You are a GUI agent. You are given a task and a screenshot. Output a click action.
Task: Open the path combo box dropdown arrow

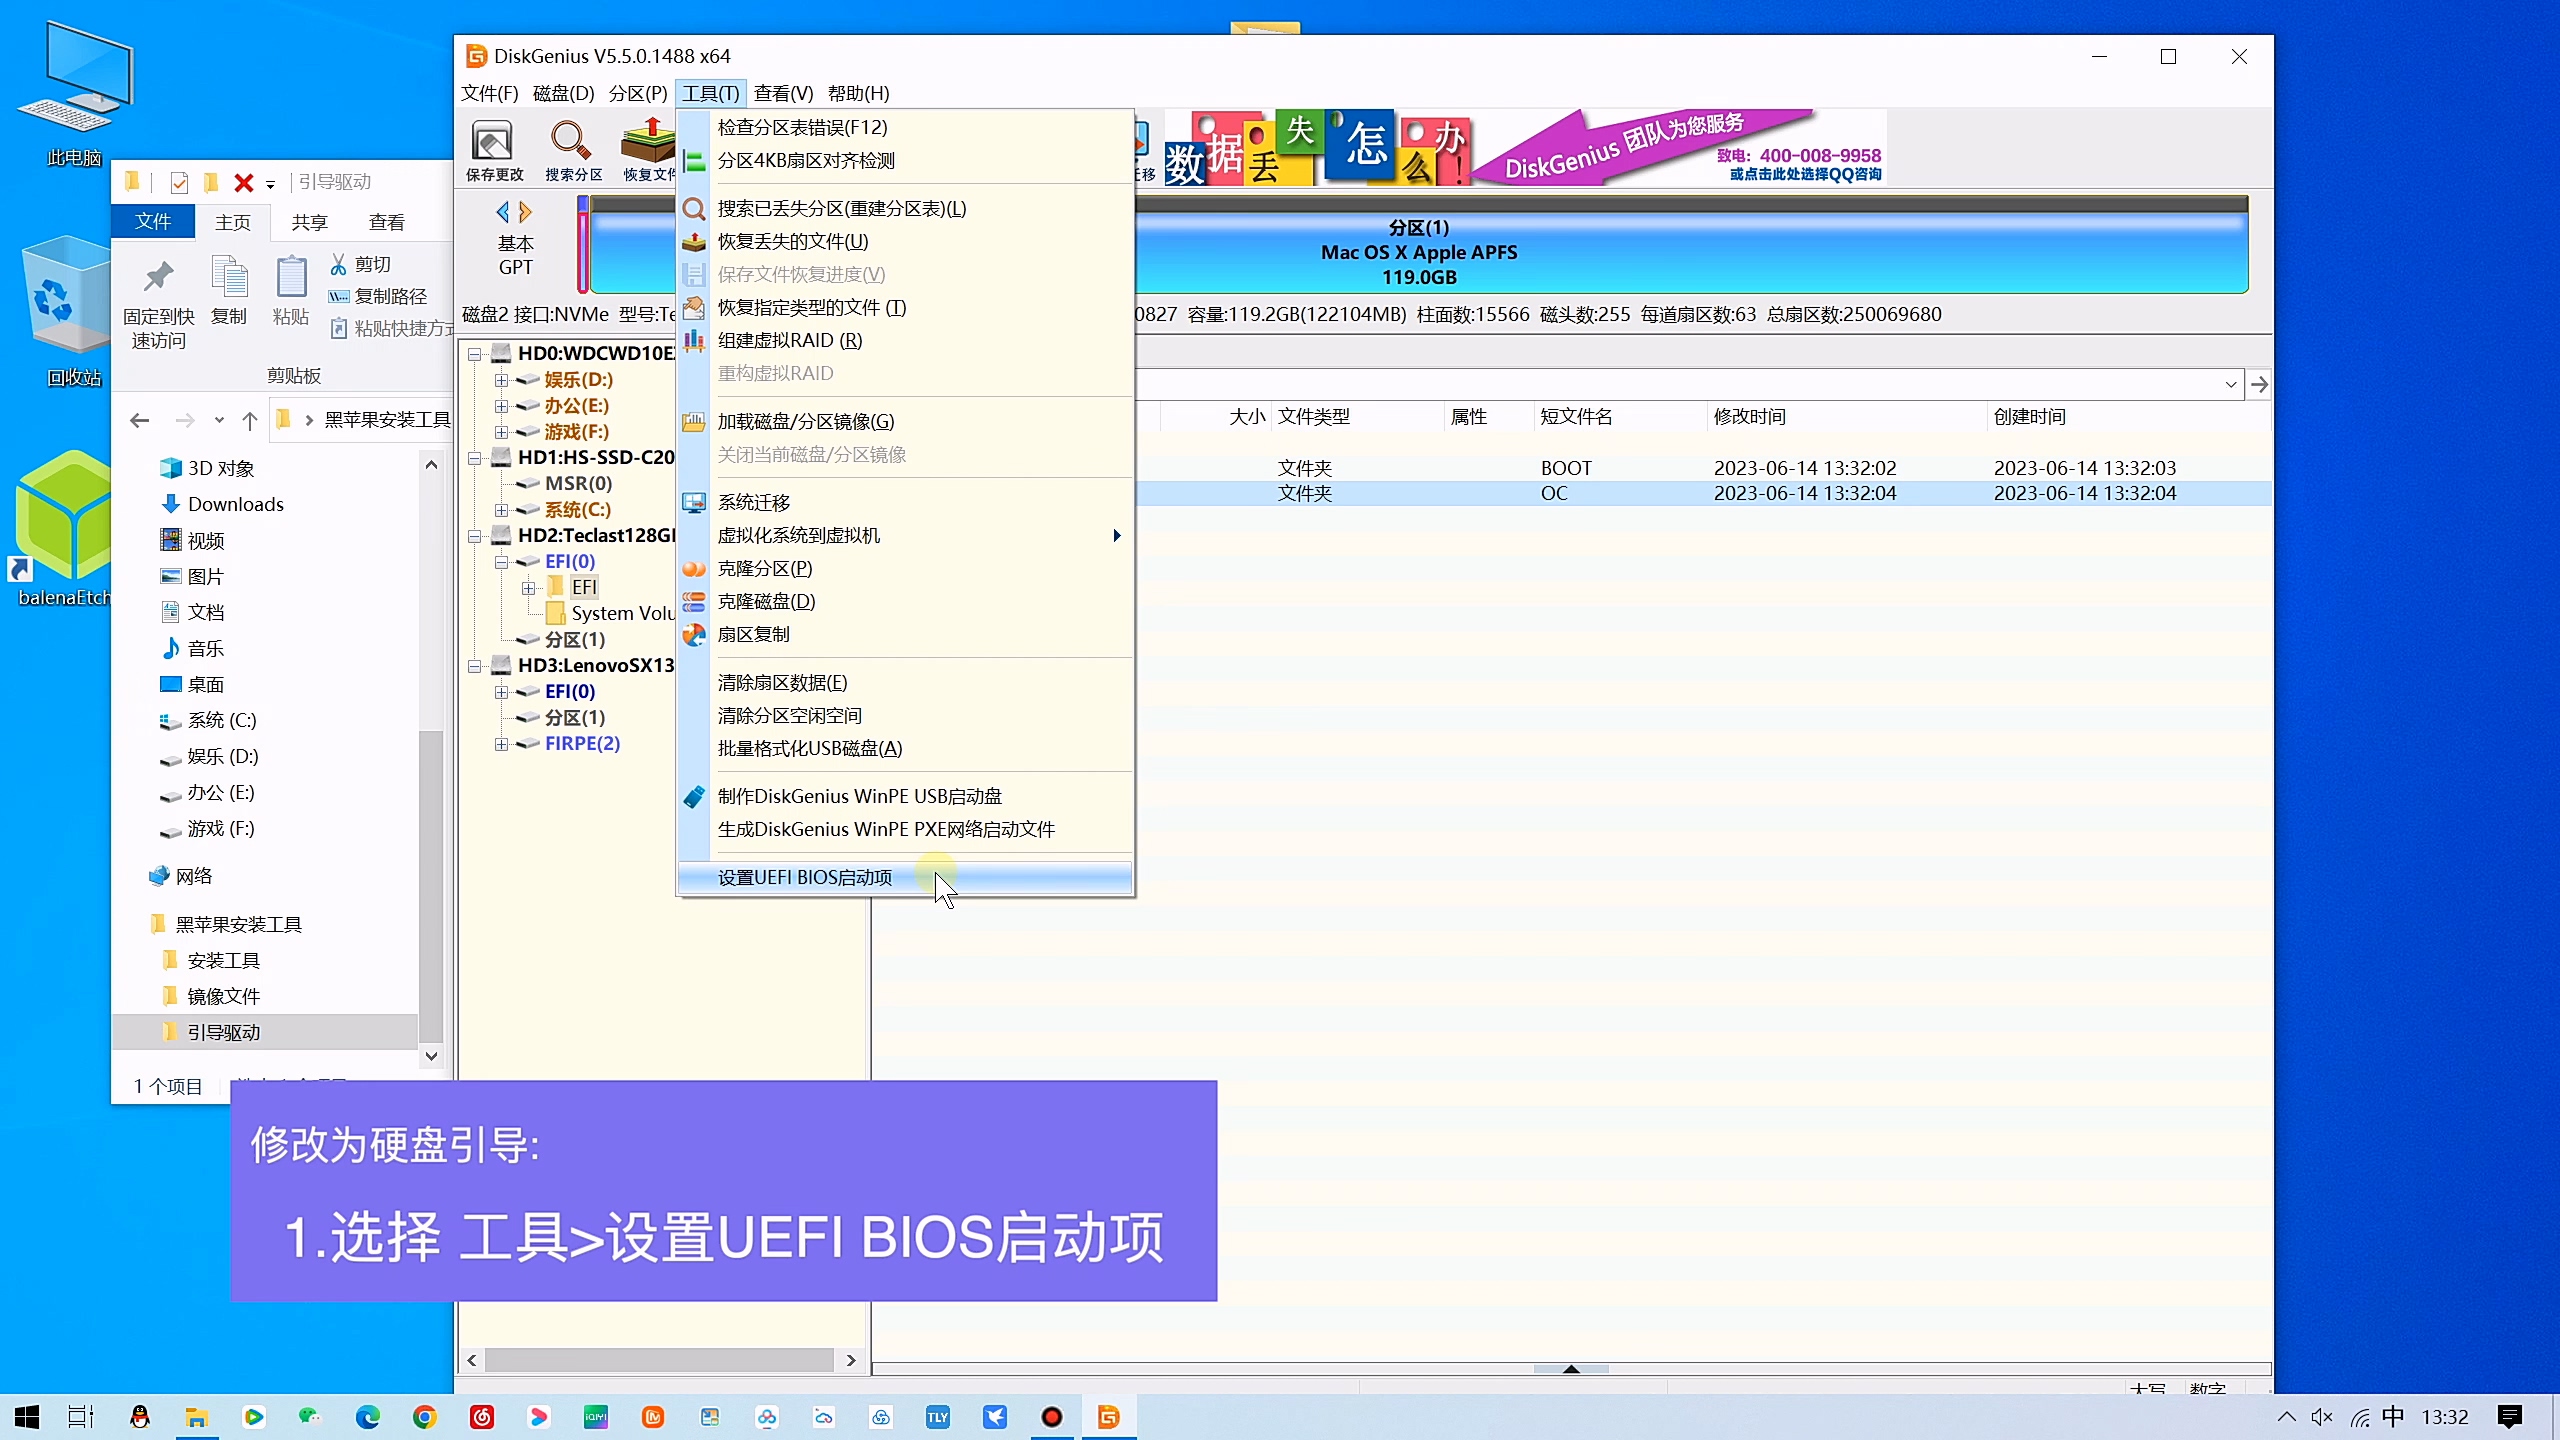coord(2230,385)
